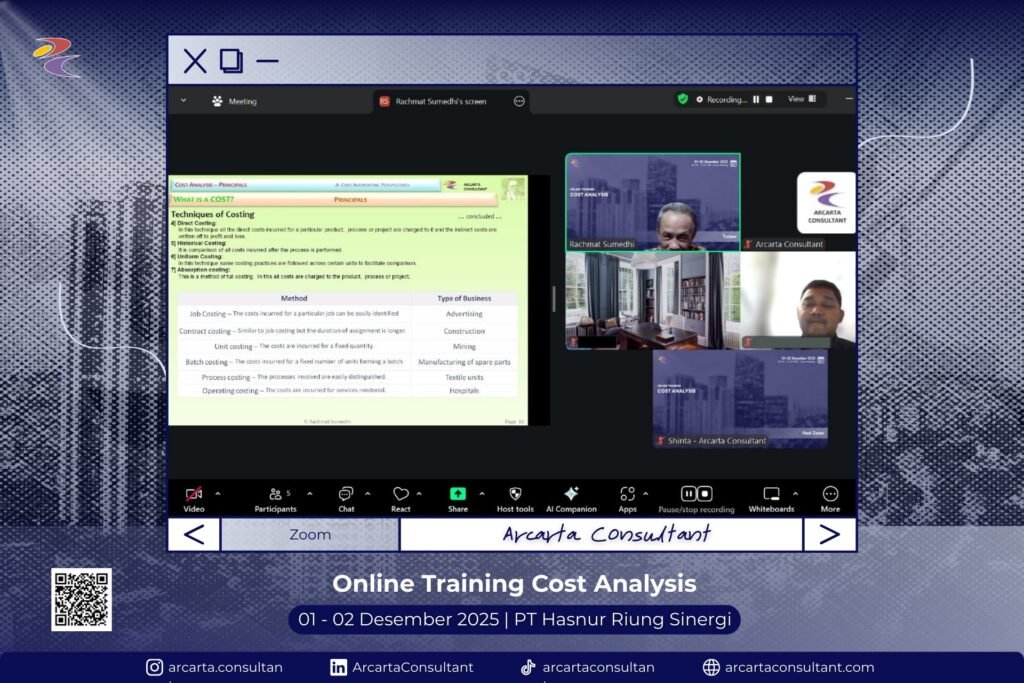Pause recording from the top recording indicator
The image size is (1024, 683).
[x=756, y=100]
